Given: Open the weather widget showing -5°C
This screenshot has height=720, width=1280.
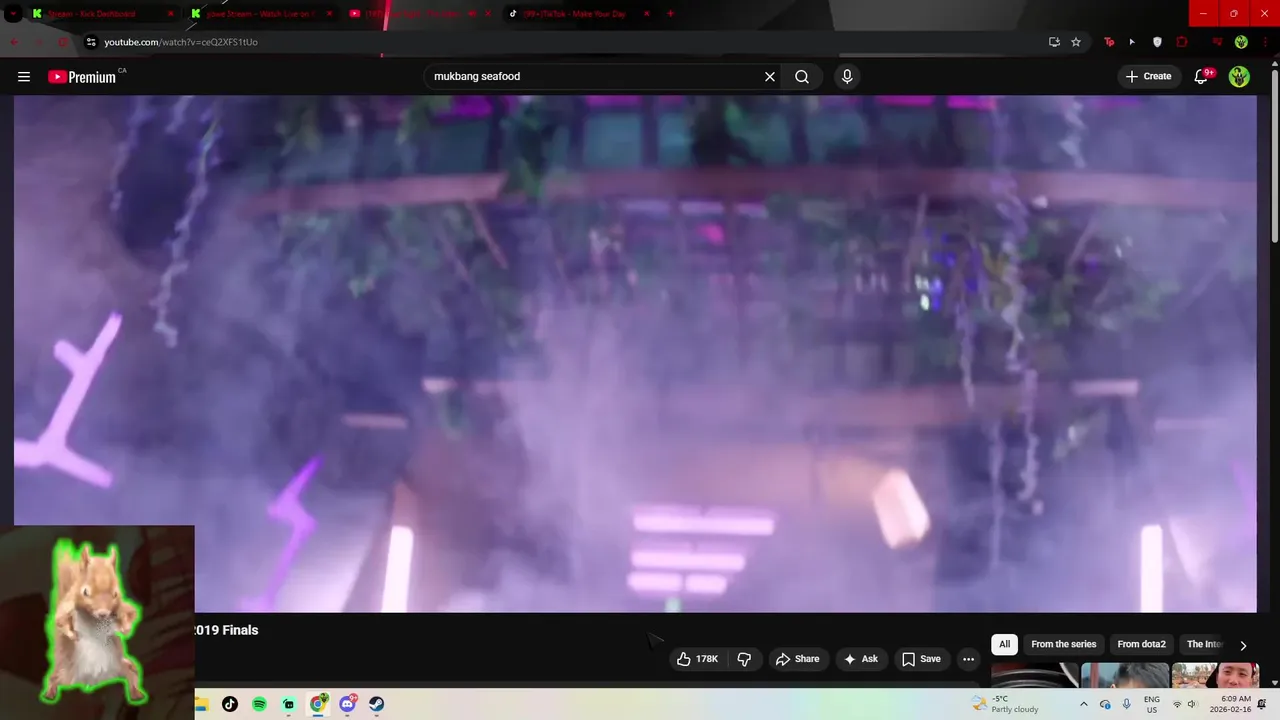Looking at the screenshot, I should tap(1005, 704).
